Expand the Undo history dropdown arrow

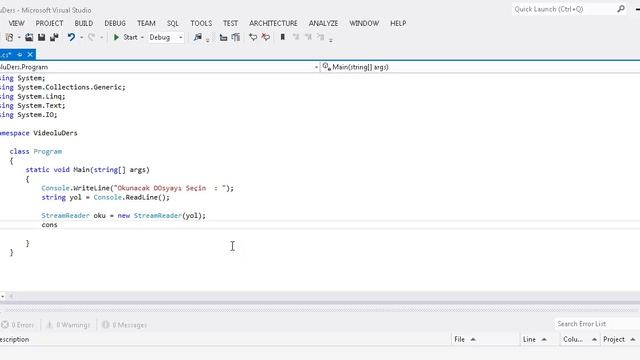point(82,38)
